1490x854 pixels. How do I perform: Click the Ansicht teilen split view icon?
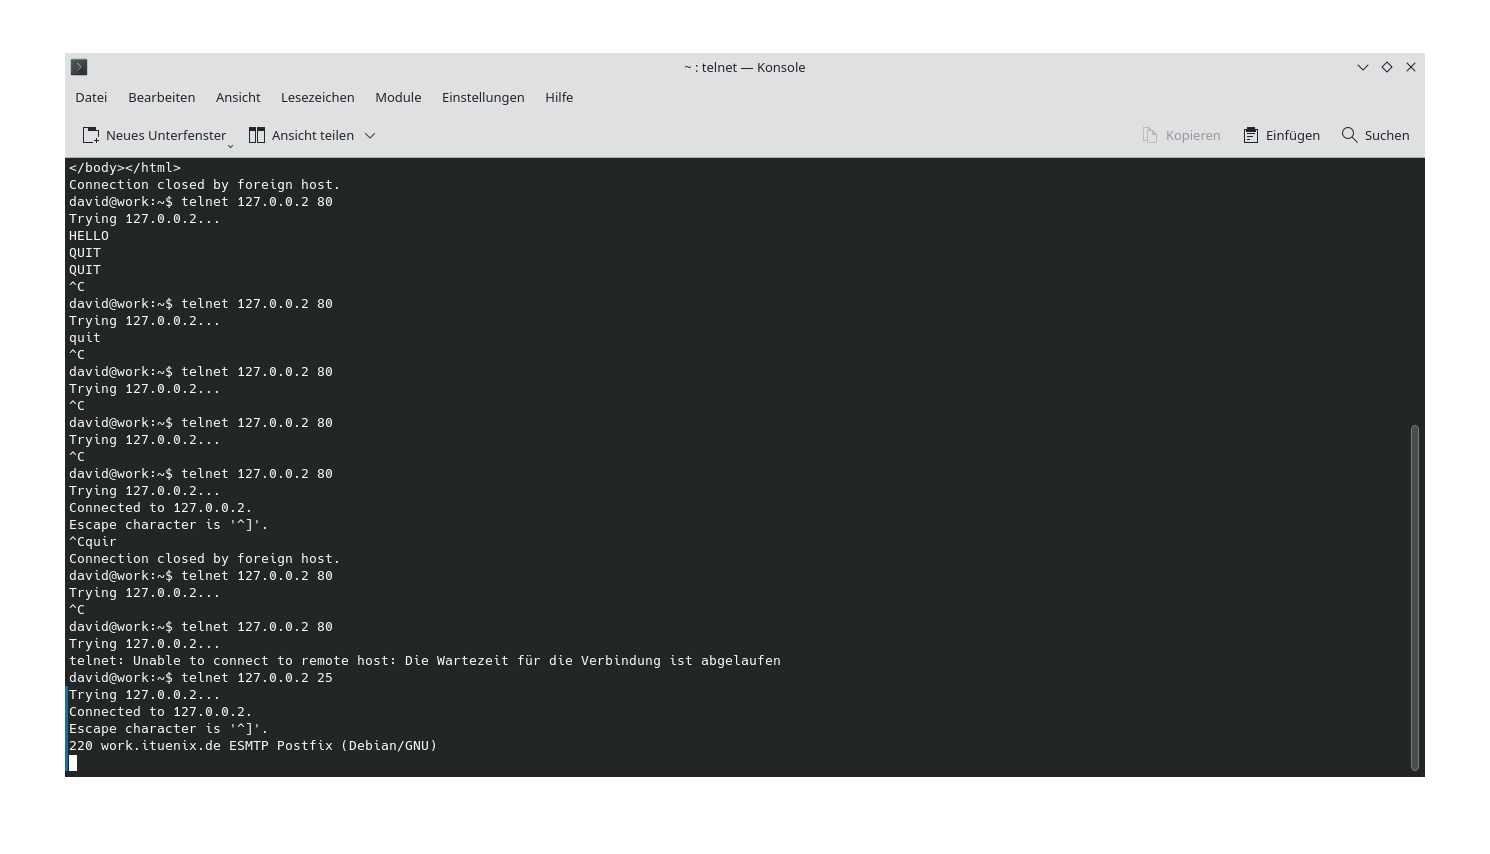coord(256,135)
